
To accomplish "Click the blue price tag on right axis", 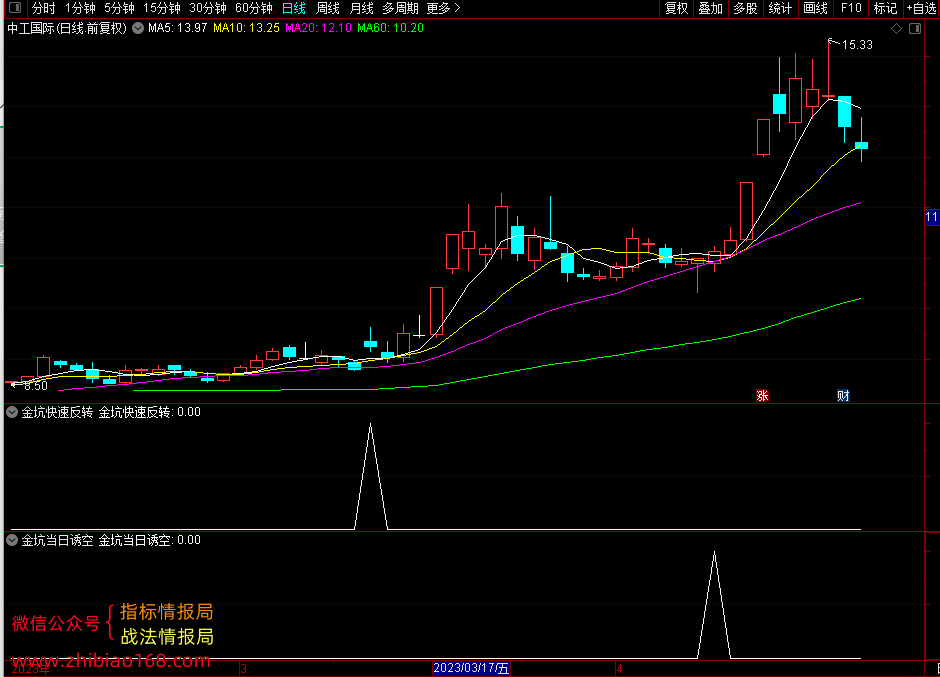I will coord(932,217).
